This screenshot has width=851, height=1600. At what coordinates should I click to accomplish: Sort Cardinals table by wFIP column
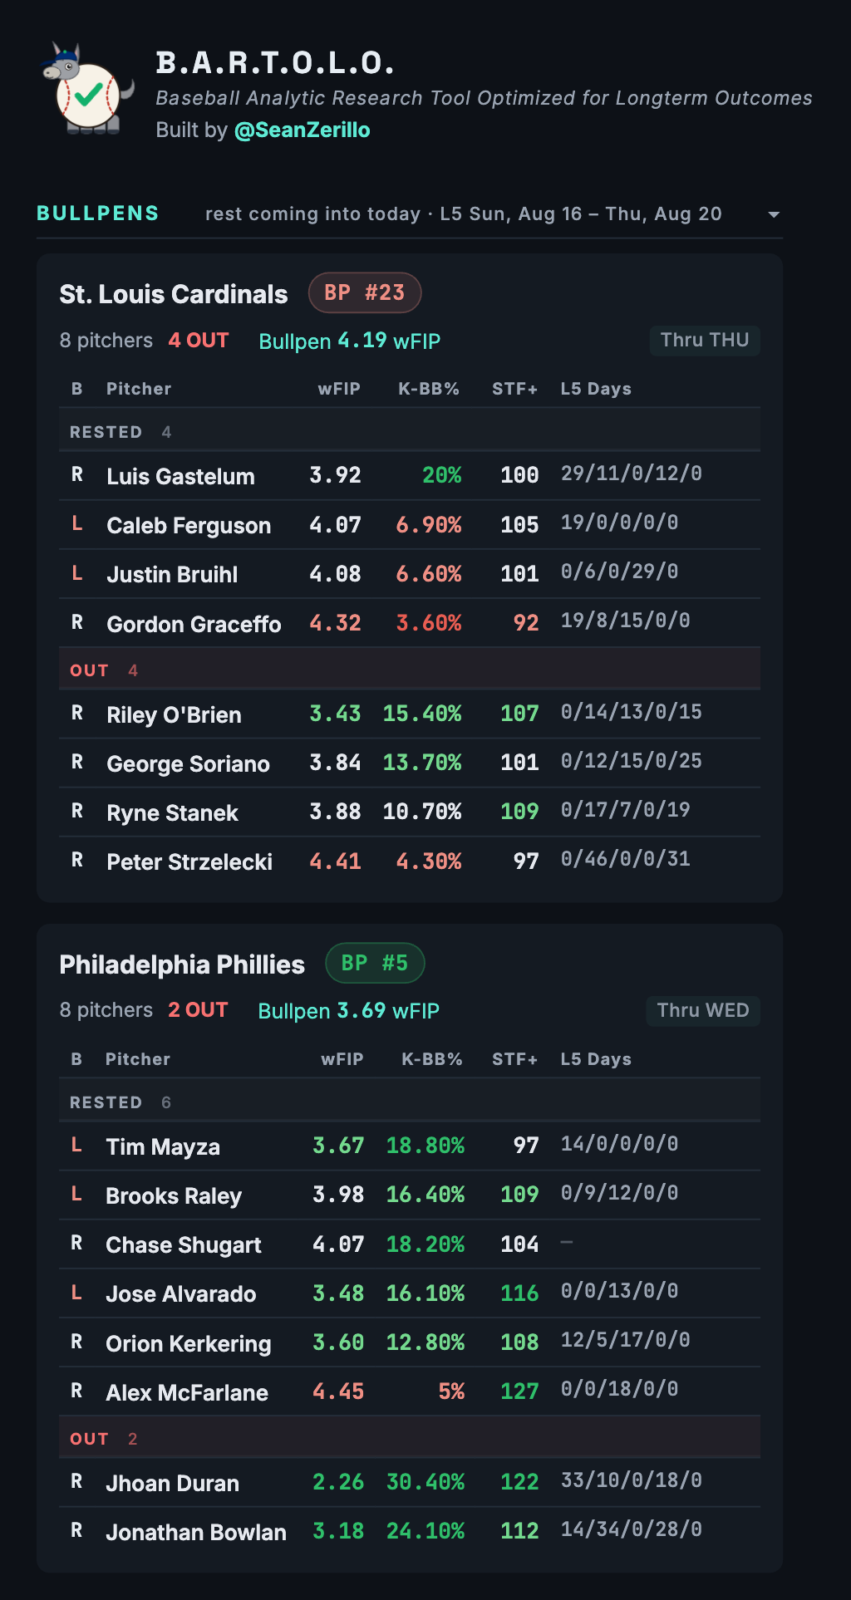coord(339,389)
